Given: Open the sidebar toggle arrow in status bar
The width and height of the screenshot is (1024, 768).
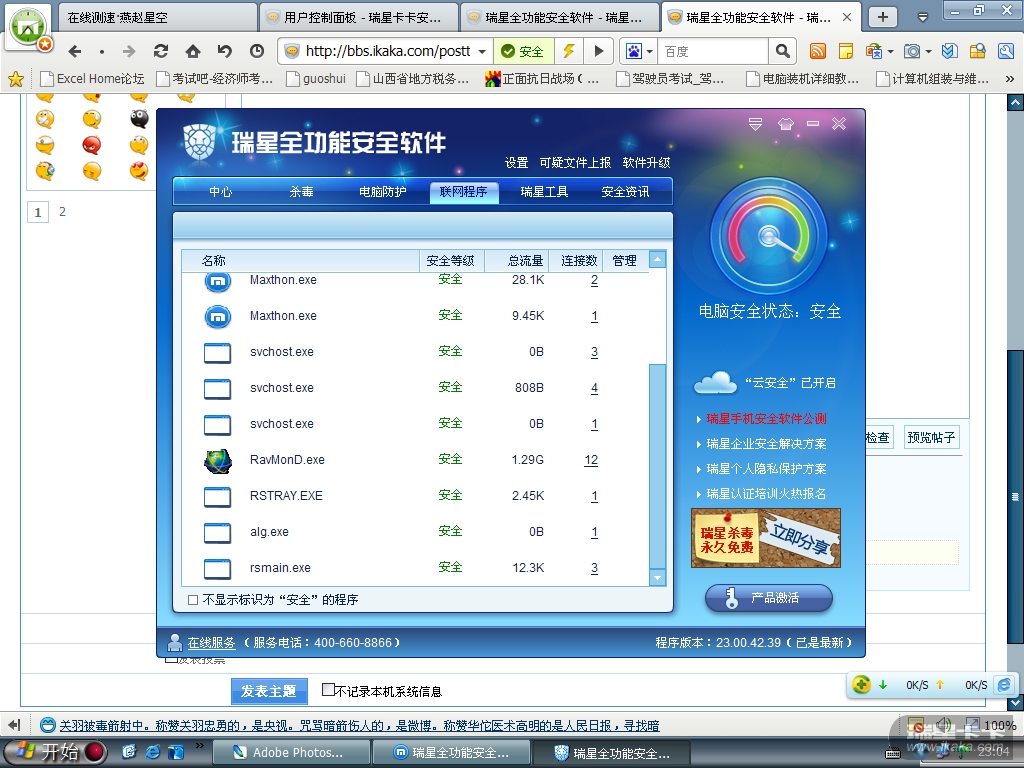Looking at the screenshot, I should pos(14,725).
